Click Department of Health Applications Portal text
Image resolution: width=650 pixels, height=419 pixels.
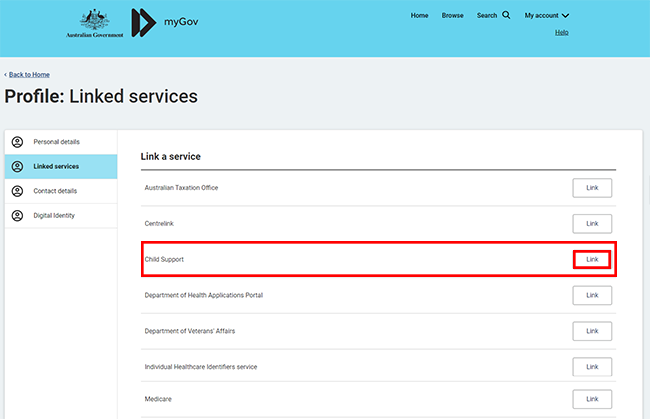click(204, 295)
